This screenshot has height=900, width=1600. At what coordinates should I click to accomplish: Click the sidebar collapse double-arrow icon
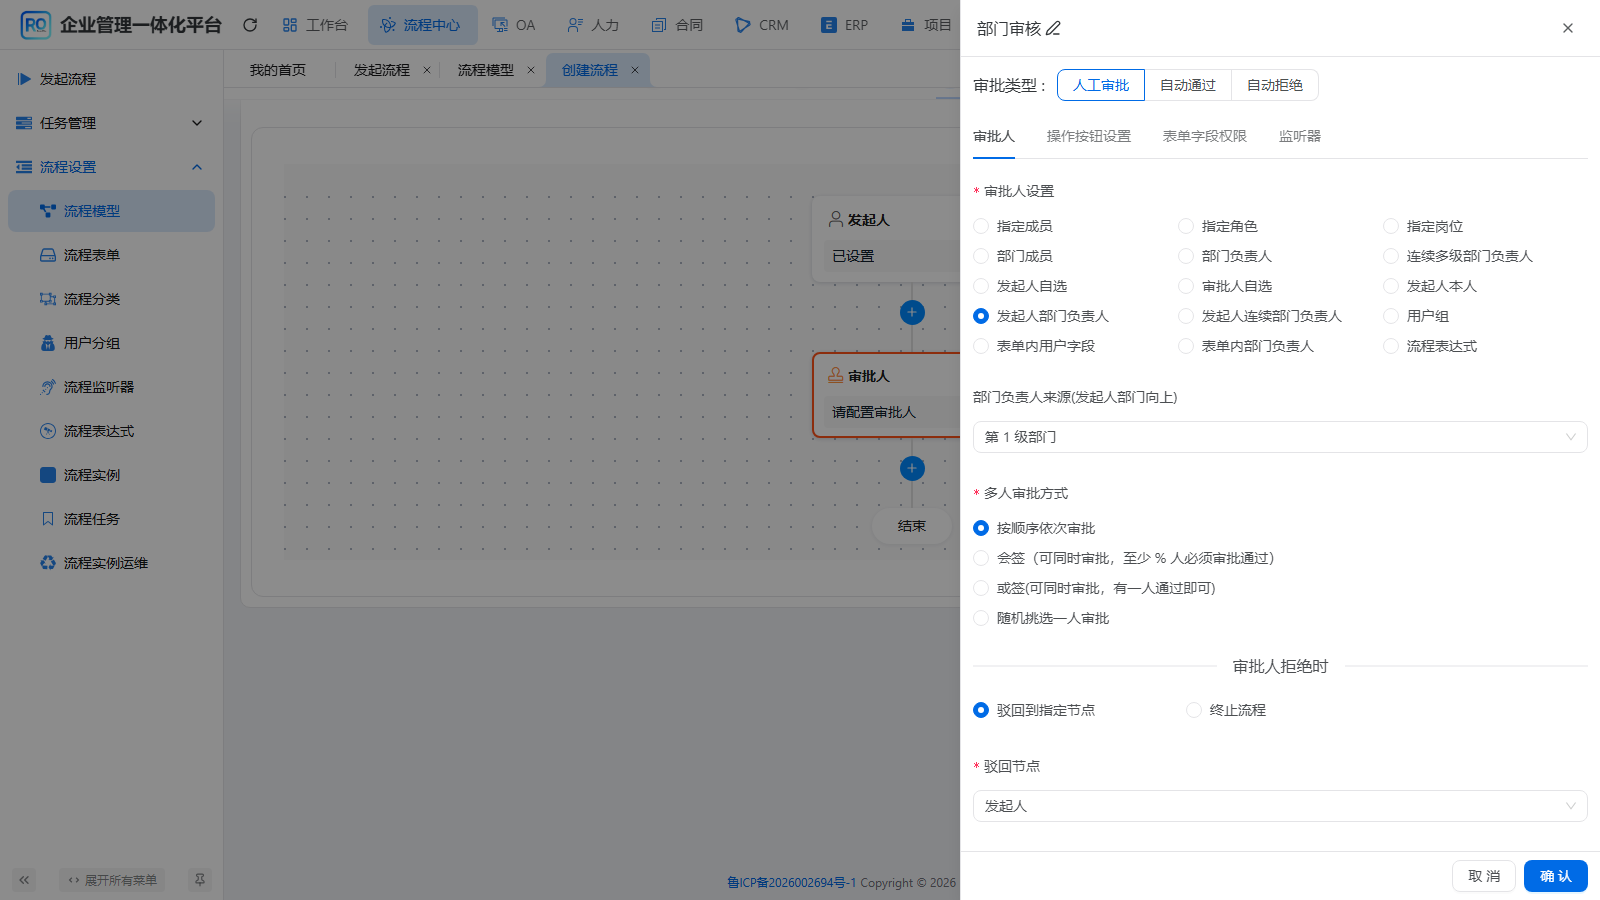tap(24, 880)
